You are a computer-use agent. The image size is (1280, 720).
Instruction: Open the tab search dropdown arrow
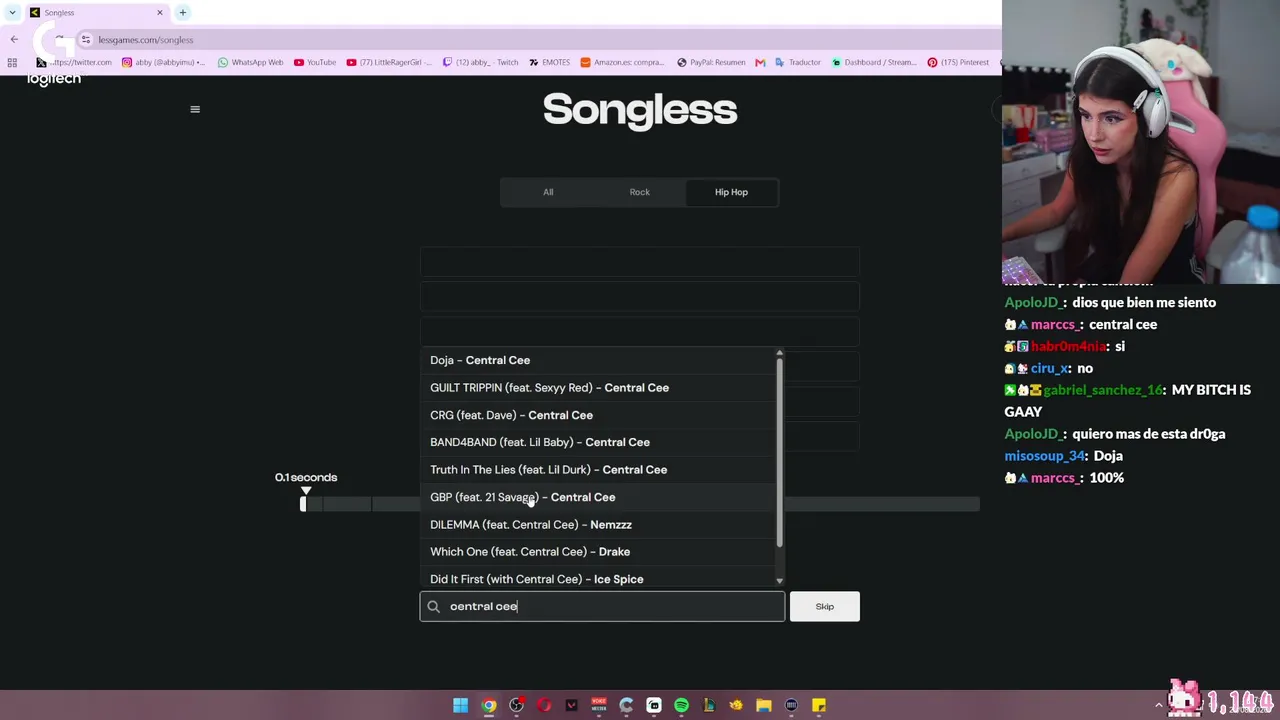click(12, 12)
